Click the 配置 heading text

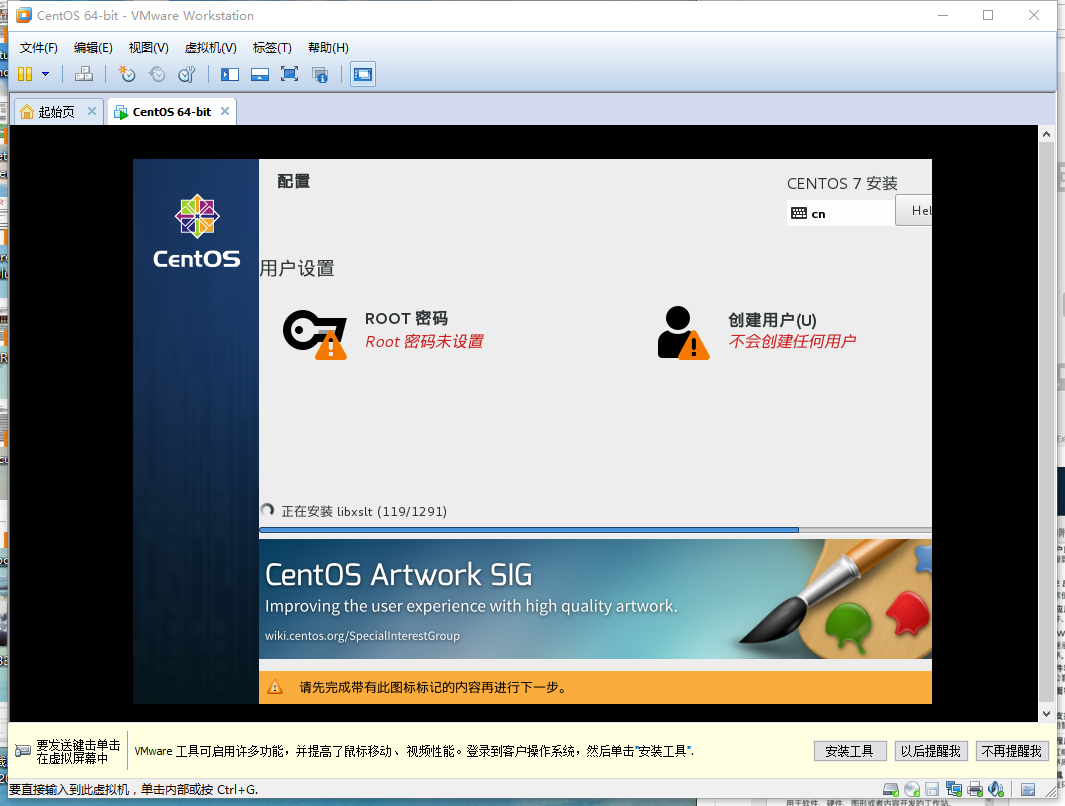(293, 181)
